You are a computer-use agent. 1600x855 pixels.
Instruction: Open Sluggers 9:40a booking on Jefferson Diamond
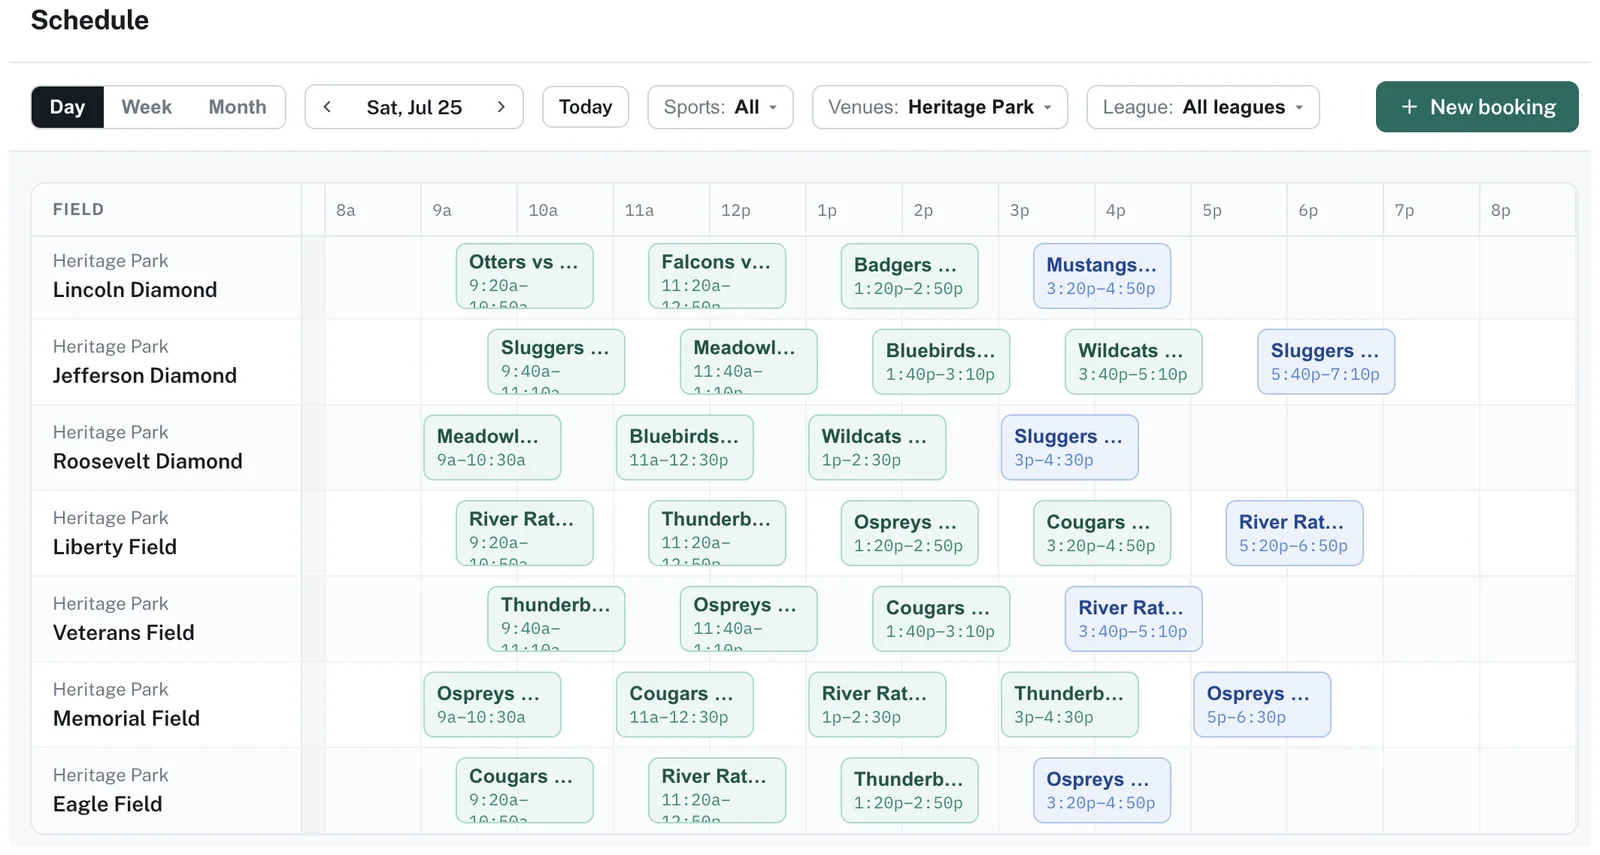556,362
